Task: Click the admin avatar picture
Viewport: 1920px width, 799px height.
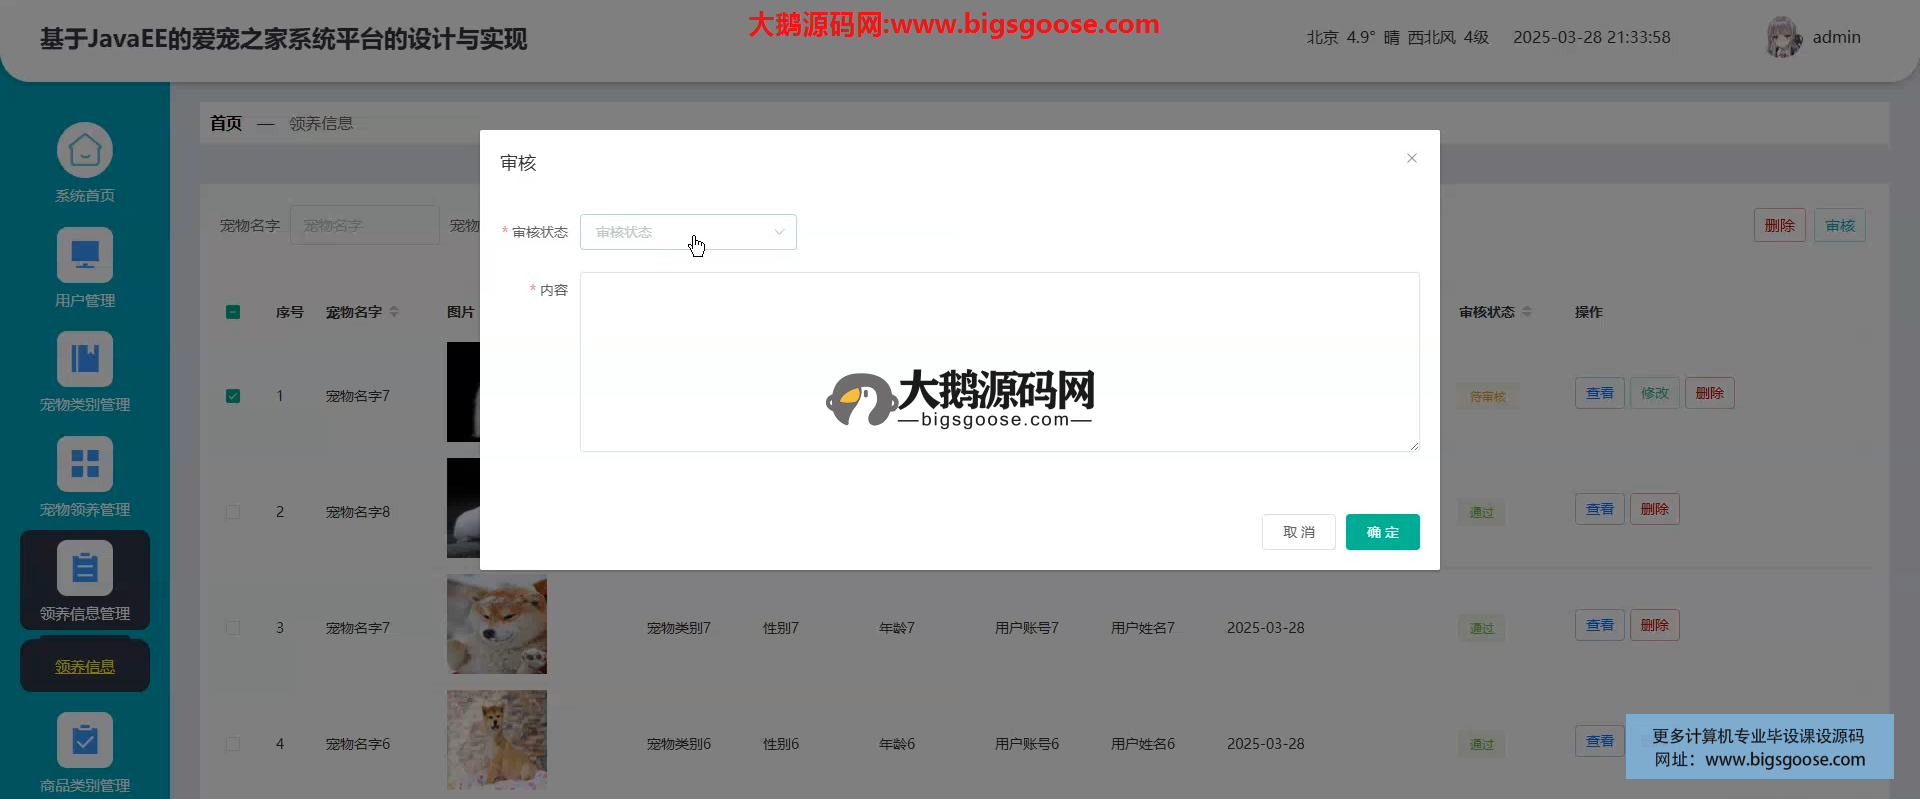Action: tap(1783, 37)
